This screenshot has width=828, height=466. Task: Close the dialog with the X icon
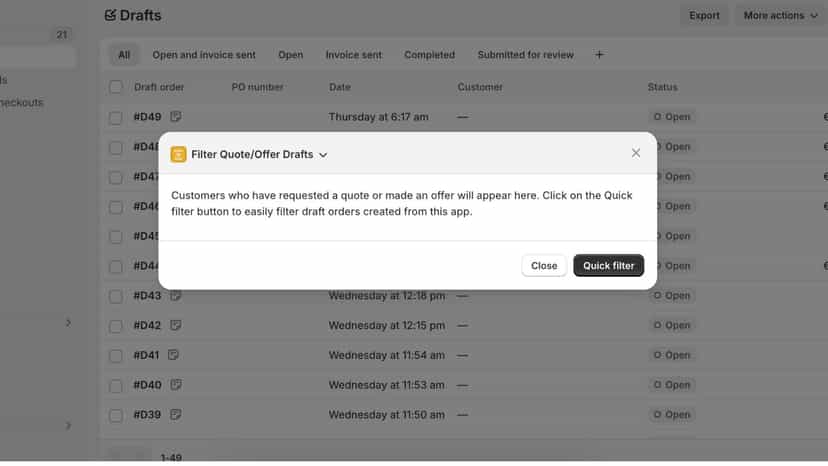point(636,153)
